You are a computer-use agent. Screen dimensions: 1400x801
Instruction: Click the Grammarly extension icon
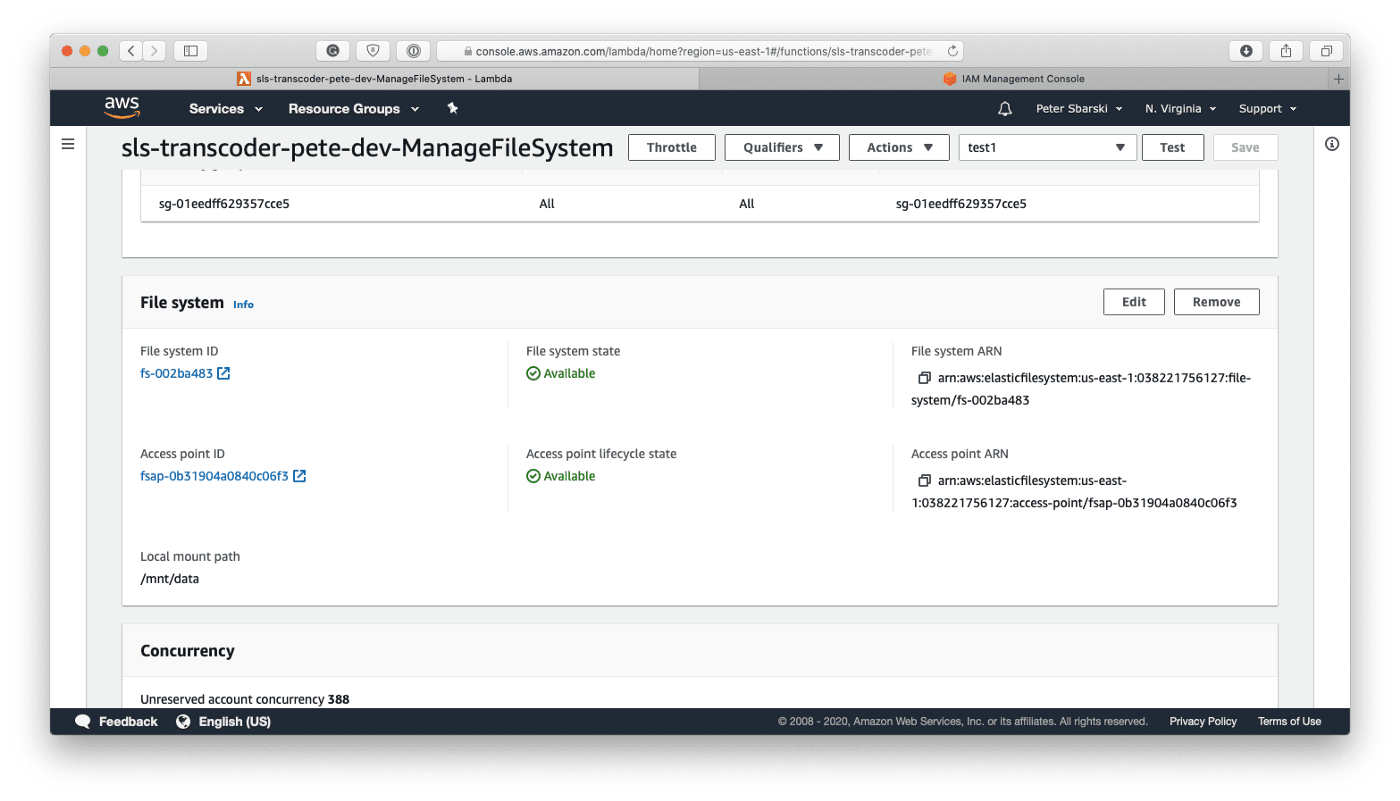[333, 50]
